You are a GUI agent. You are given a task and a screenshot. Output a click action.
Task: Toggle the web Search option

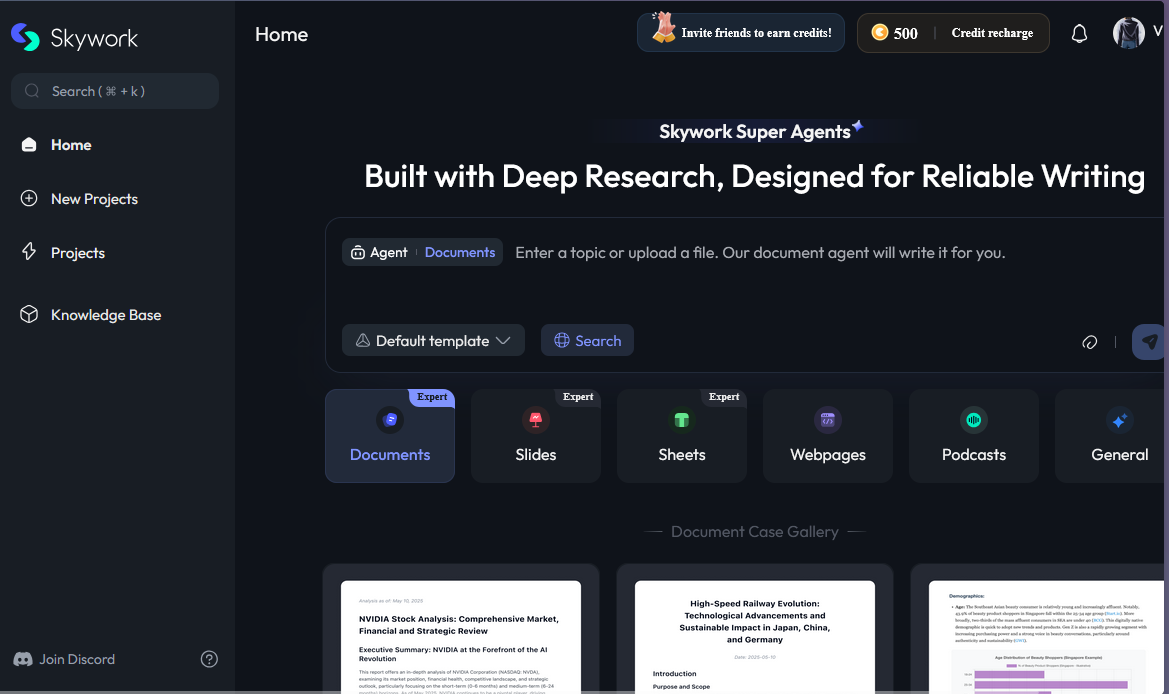pyautogui.click(x=587, y=341)
